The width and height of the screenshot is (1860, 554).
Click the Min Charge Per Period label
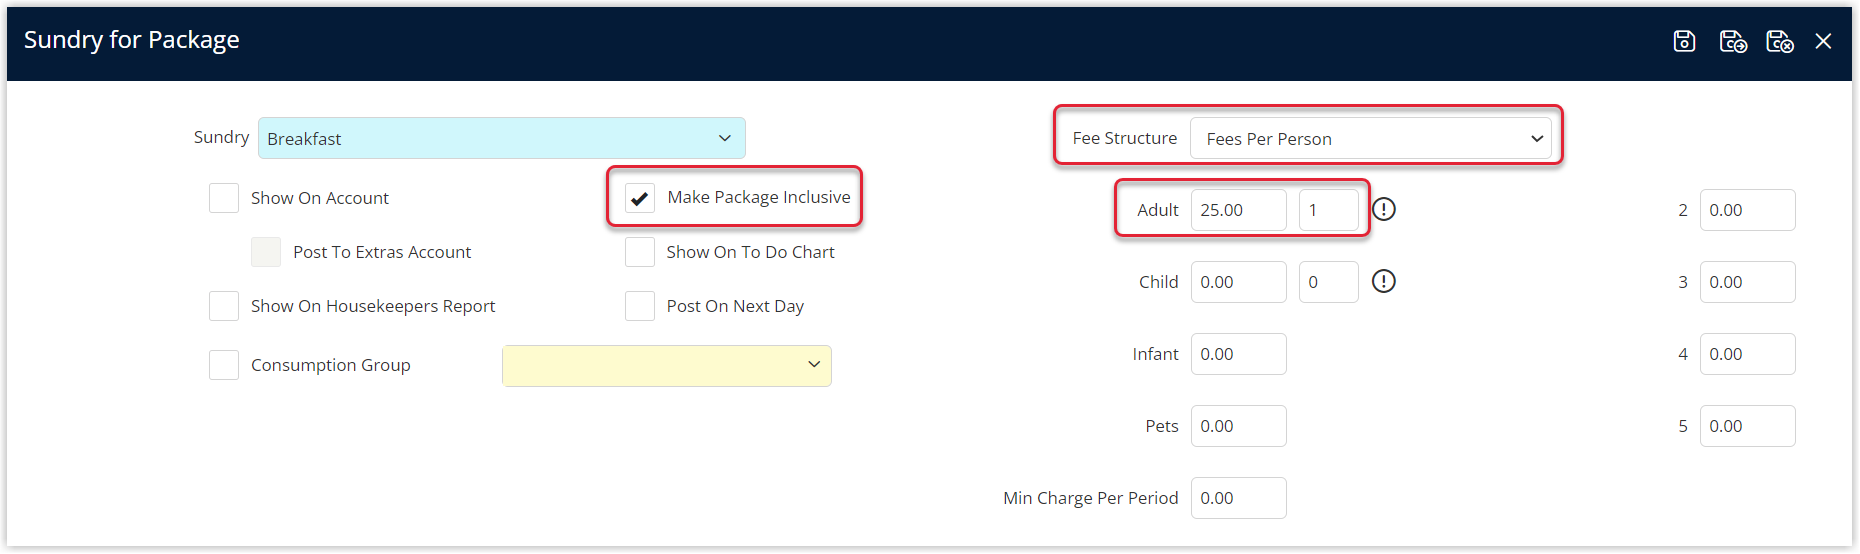[1091, 498]
